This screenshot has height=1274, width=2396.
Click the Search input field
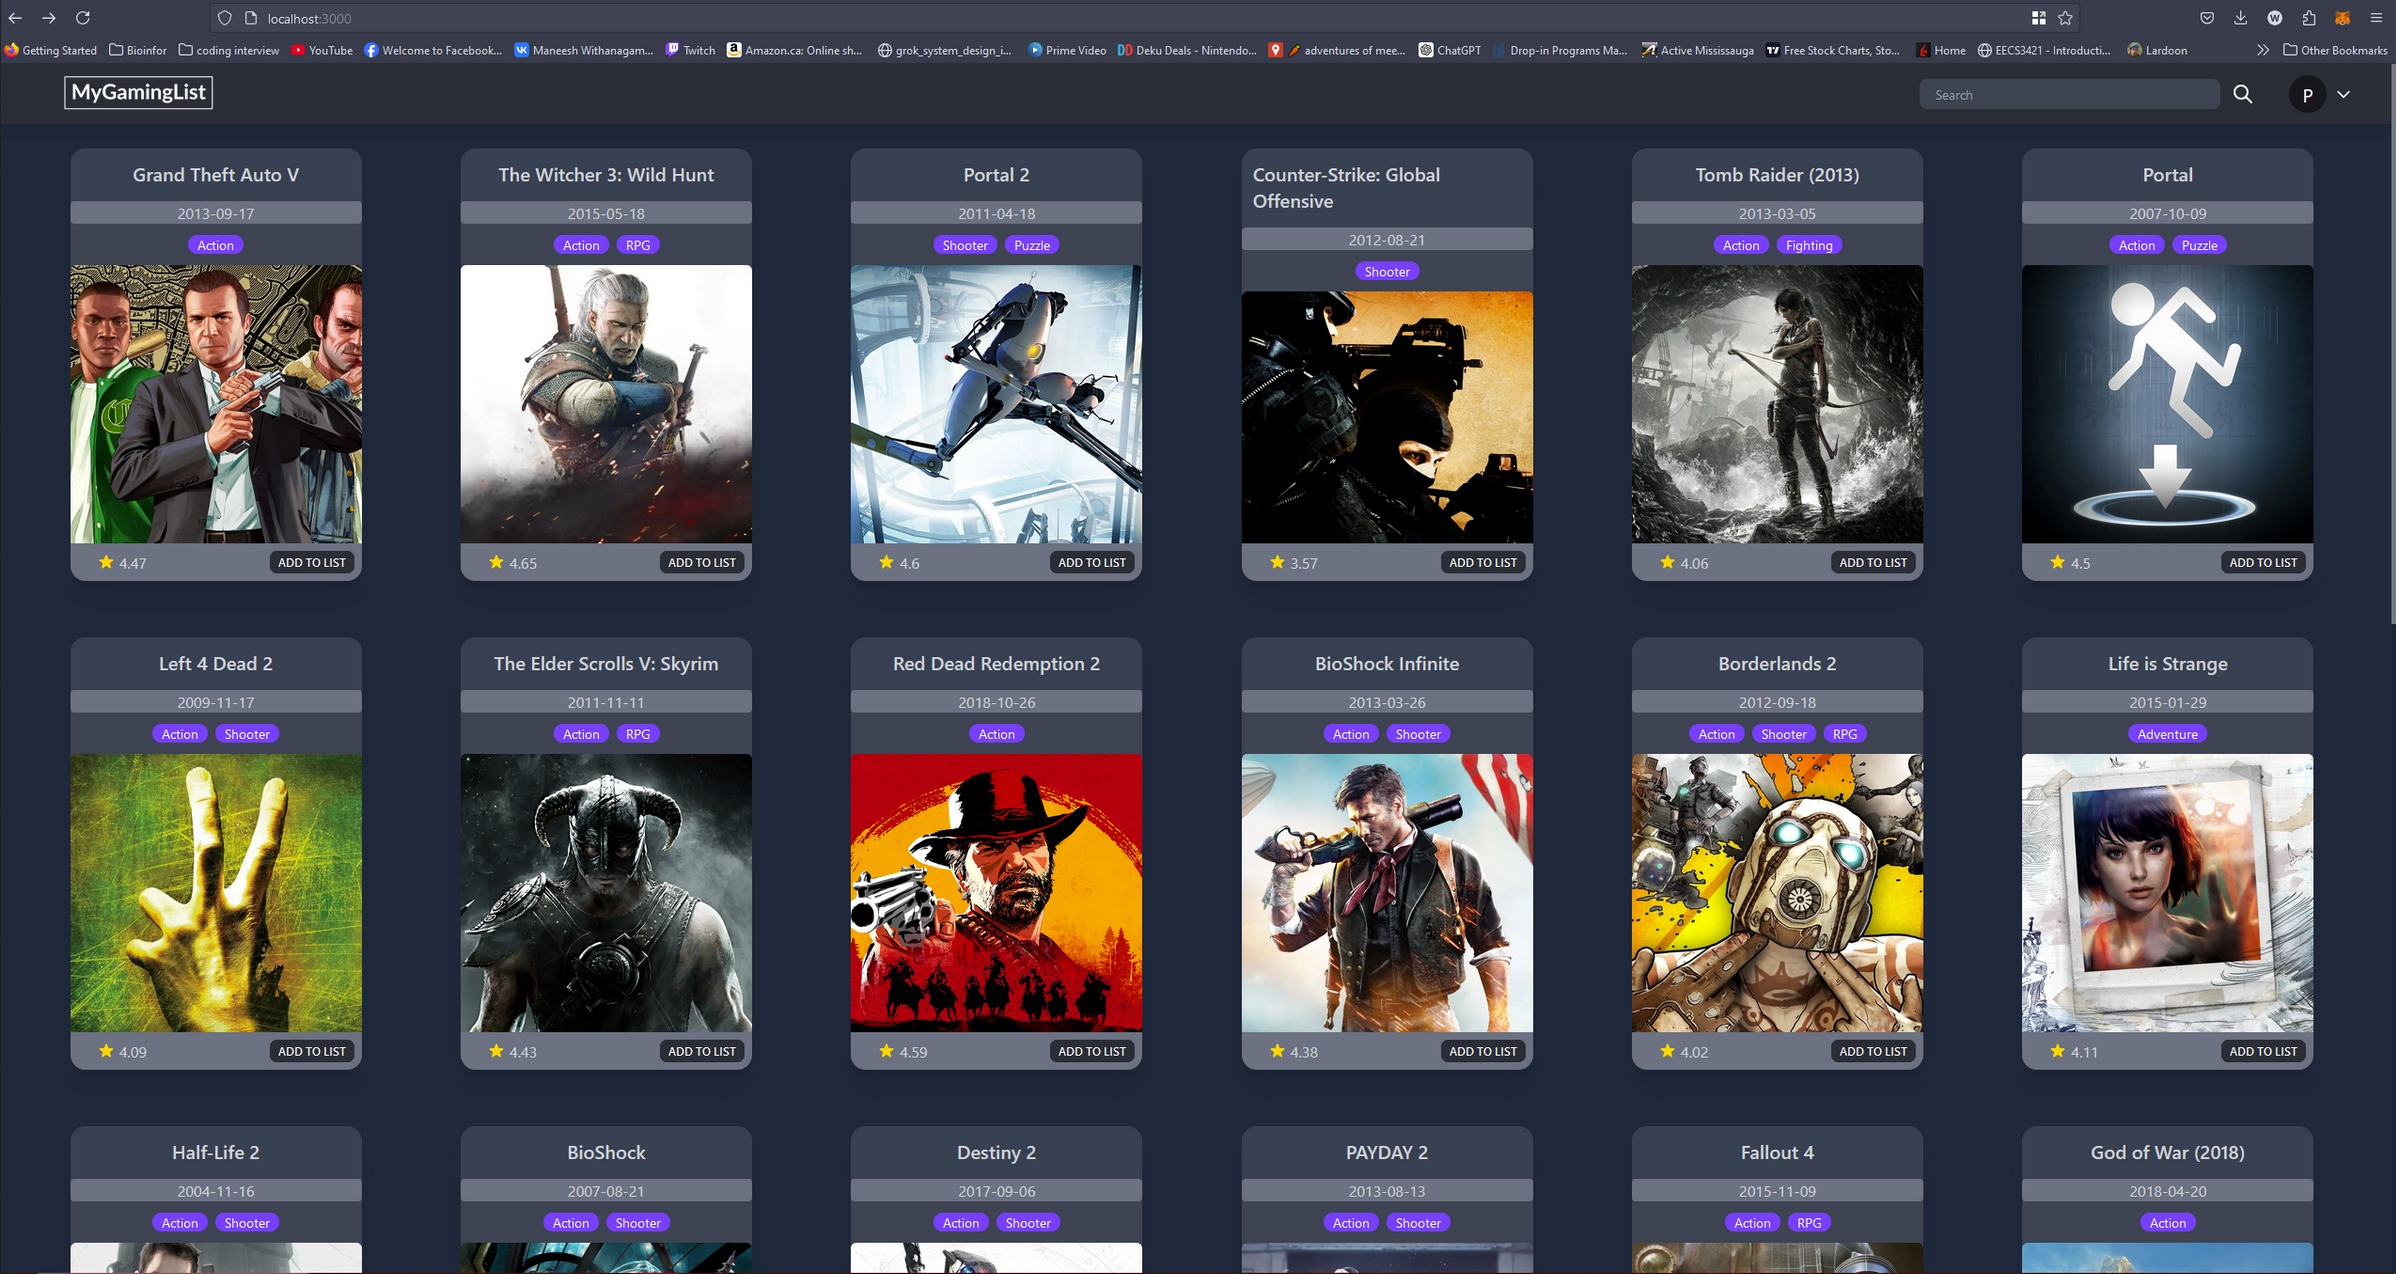click(x=2068, y=95)
